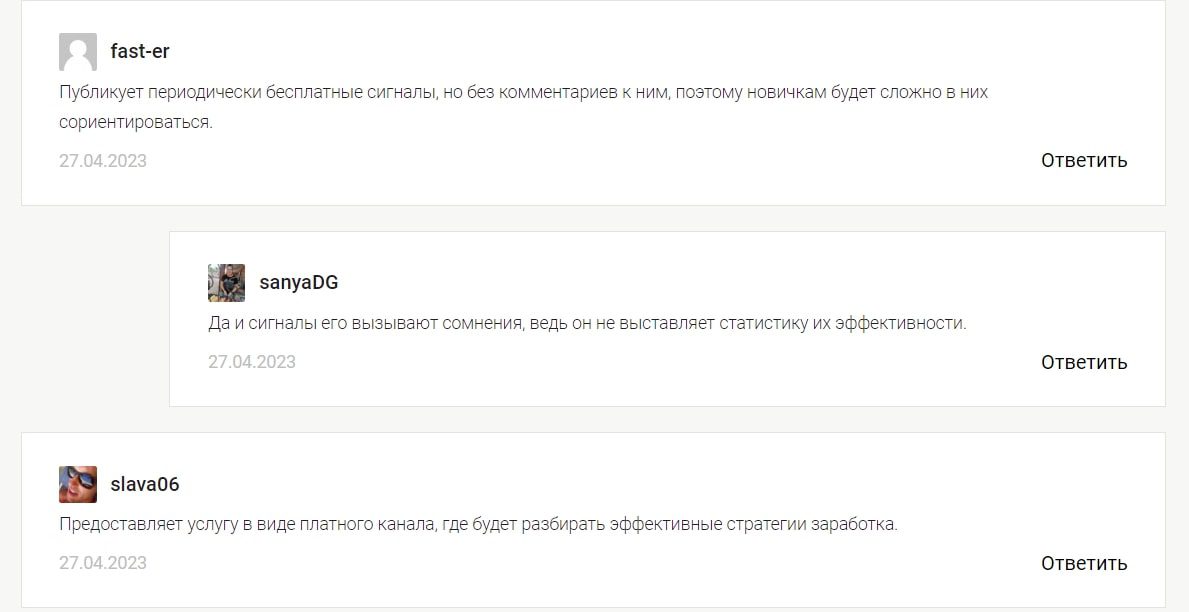Open the fast-er username link

(140, 52)
